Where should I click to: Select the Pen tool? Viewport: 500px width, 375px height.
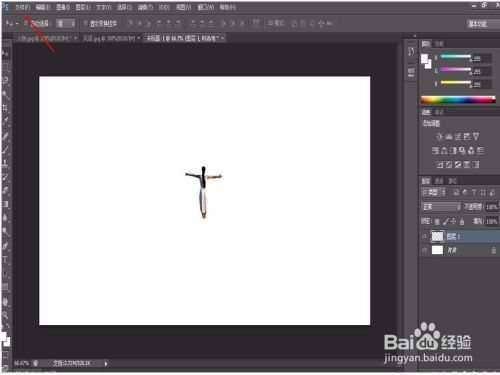click(x=6, y=246)
